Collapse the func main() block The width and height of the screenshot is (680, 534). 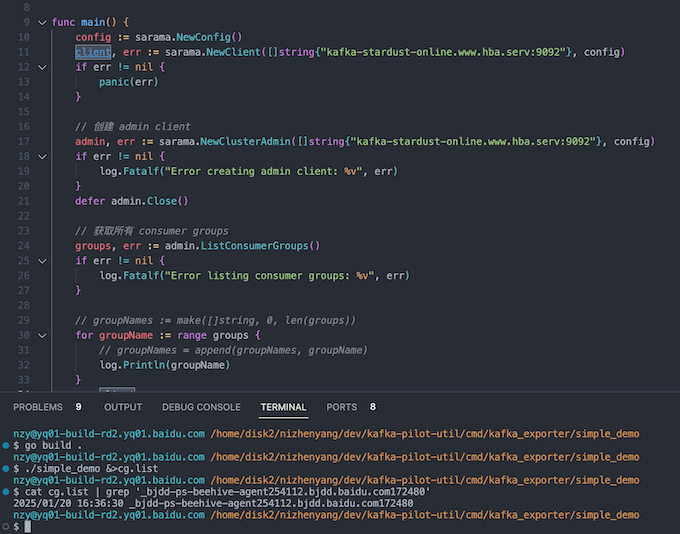[41, 22]
